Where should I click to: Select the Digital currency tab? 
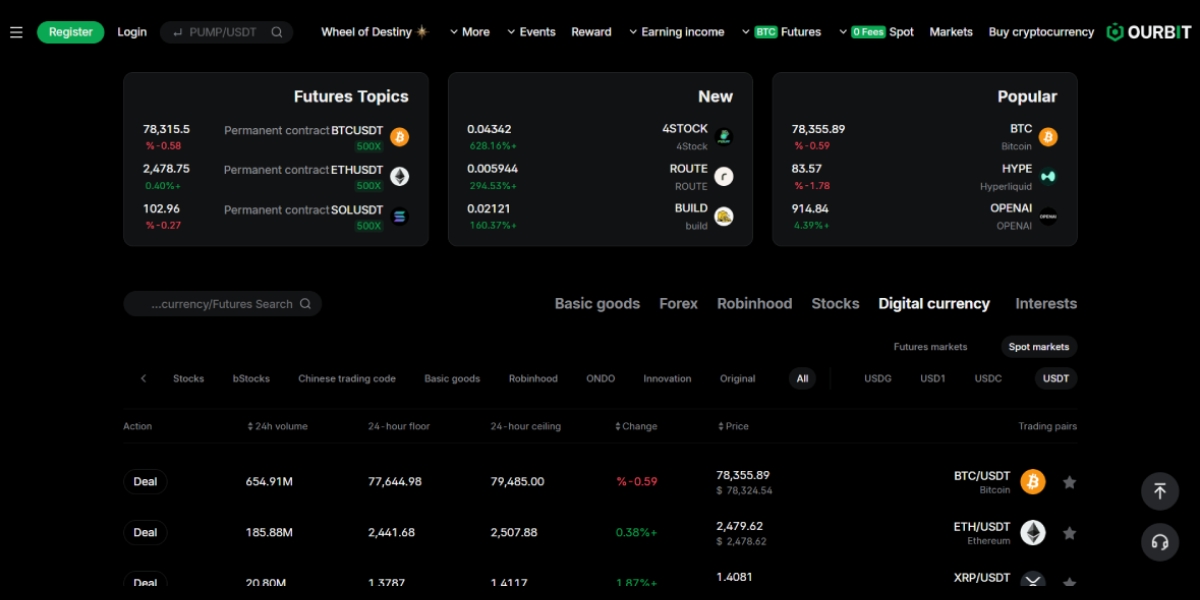934,304
